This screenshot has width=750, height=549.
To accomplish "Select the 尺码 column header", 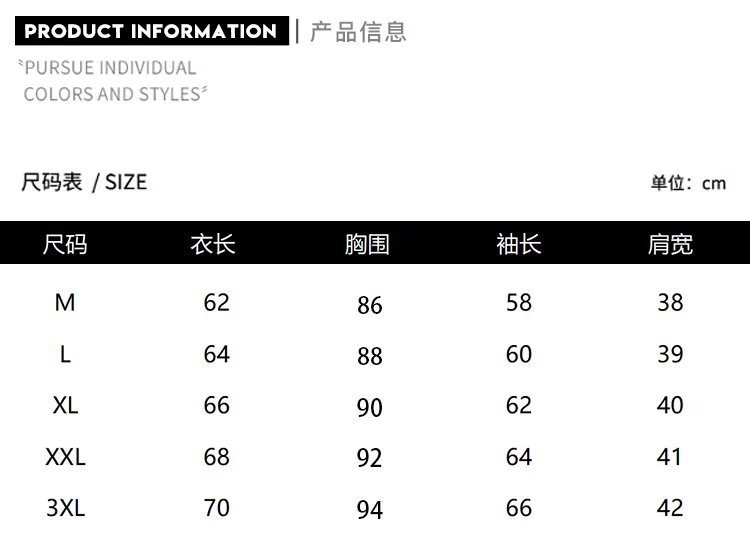I will (x=65, y=244).
